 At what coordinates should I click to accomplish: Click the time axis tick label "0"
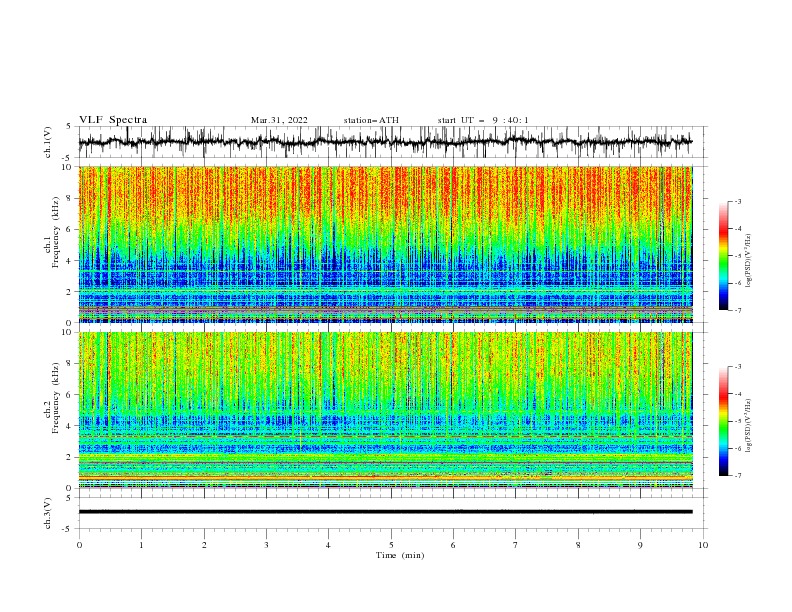click(79, 545)
